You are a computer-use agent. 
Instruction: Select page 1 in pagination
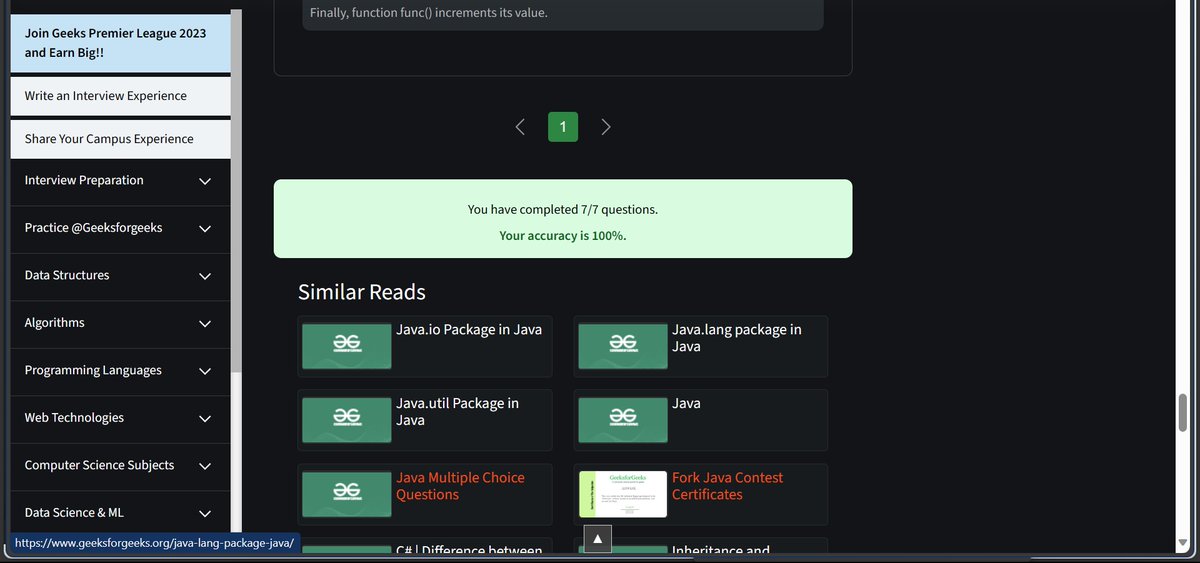563,127
